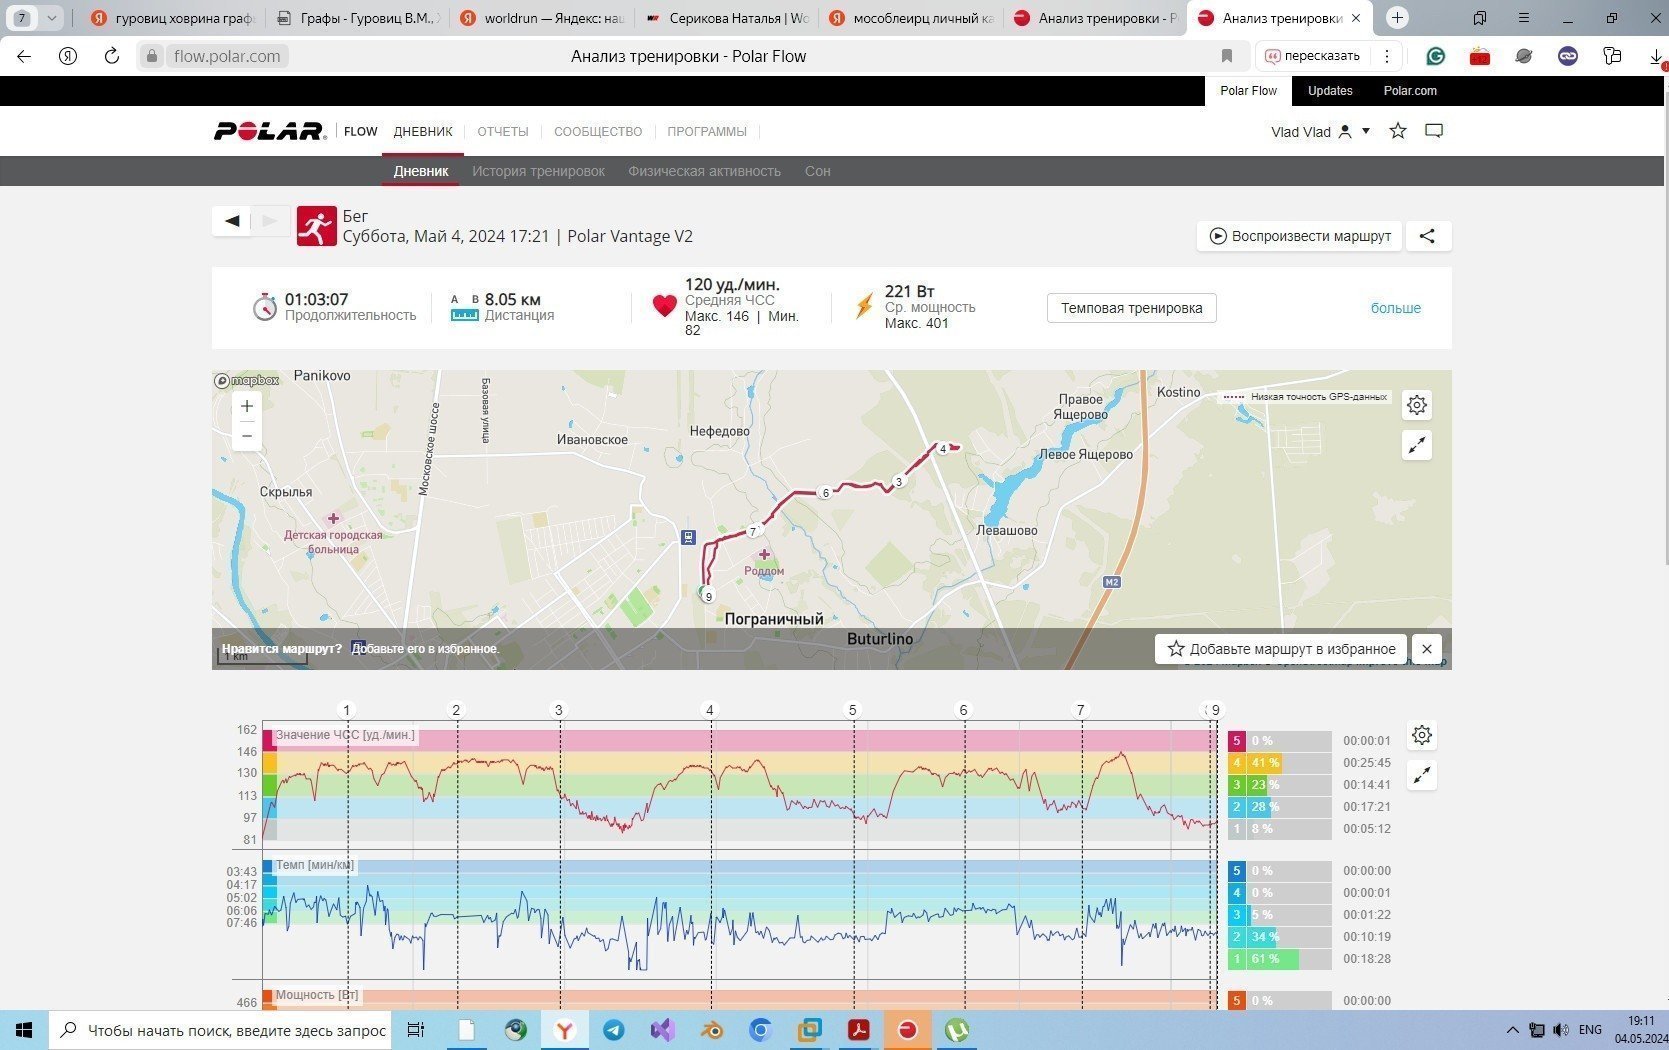Open the Polar.com link in top bar
The height and width of the screenshot is (1050, 1669).
[1410, 91]
